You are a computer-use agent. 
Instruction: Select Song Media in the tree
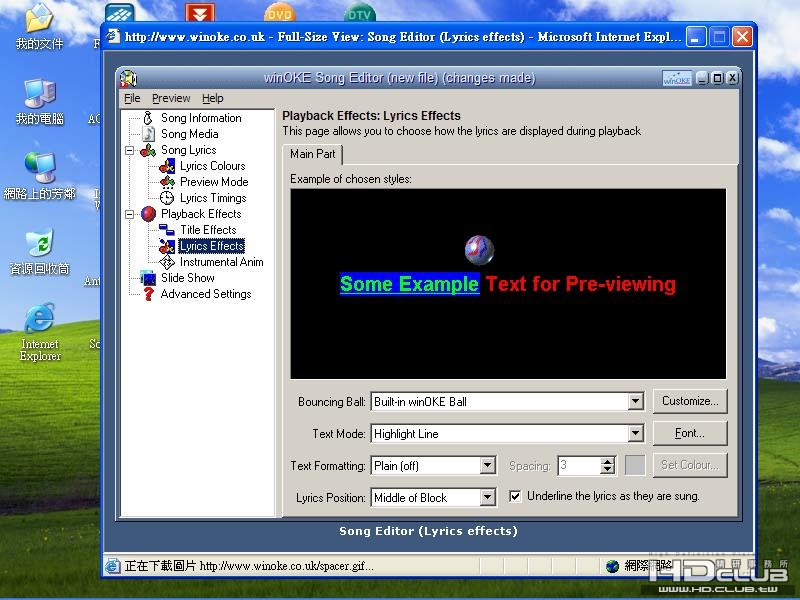[x=190, y=134]
